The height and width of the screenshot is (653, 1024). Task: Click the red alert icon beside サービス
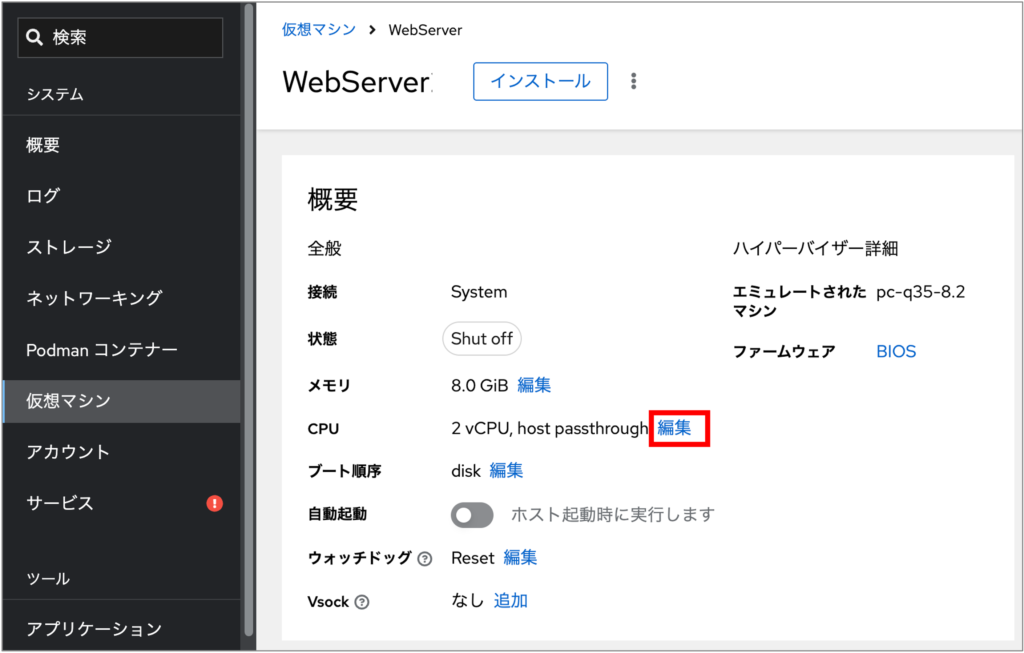214,503
